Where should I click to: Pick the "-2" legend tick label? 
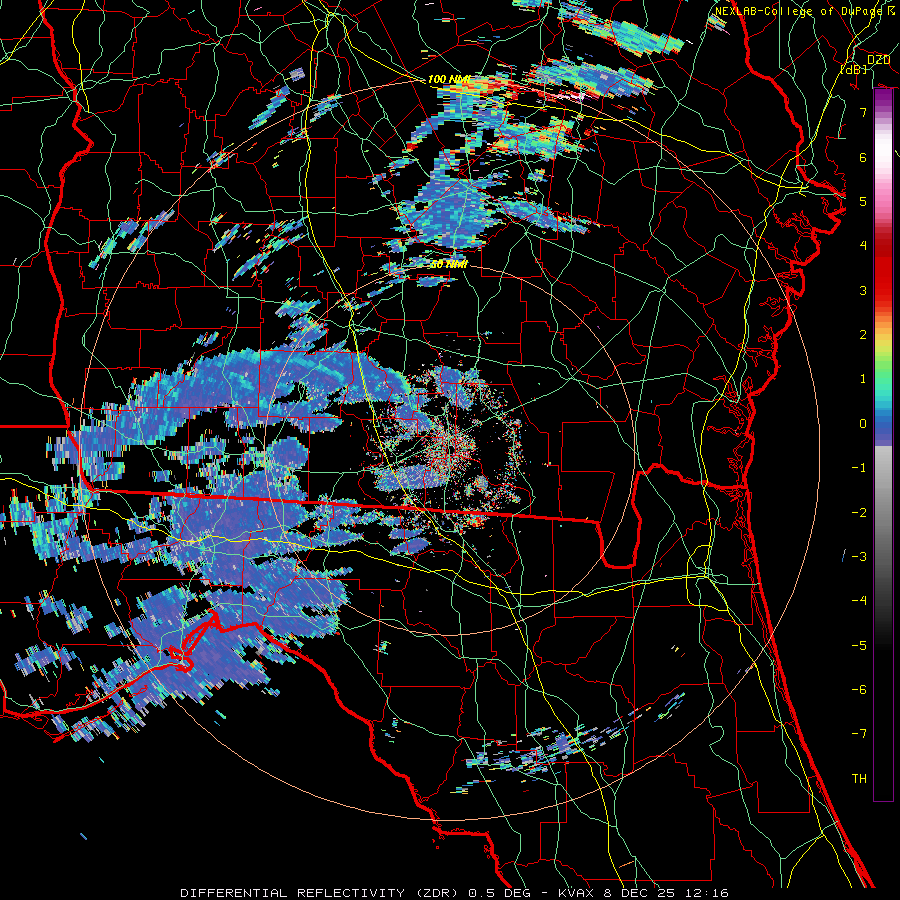point(859,513)
